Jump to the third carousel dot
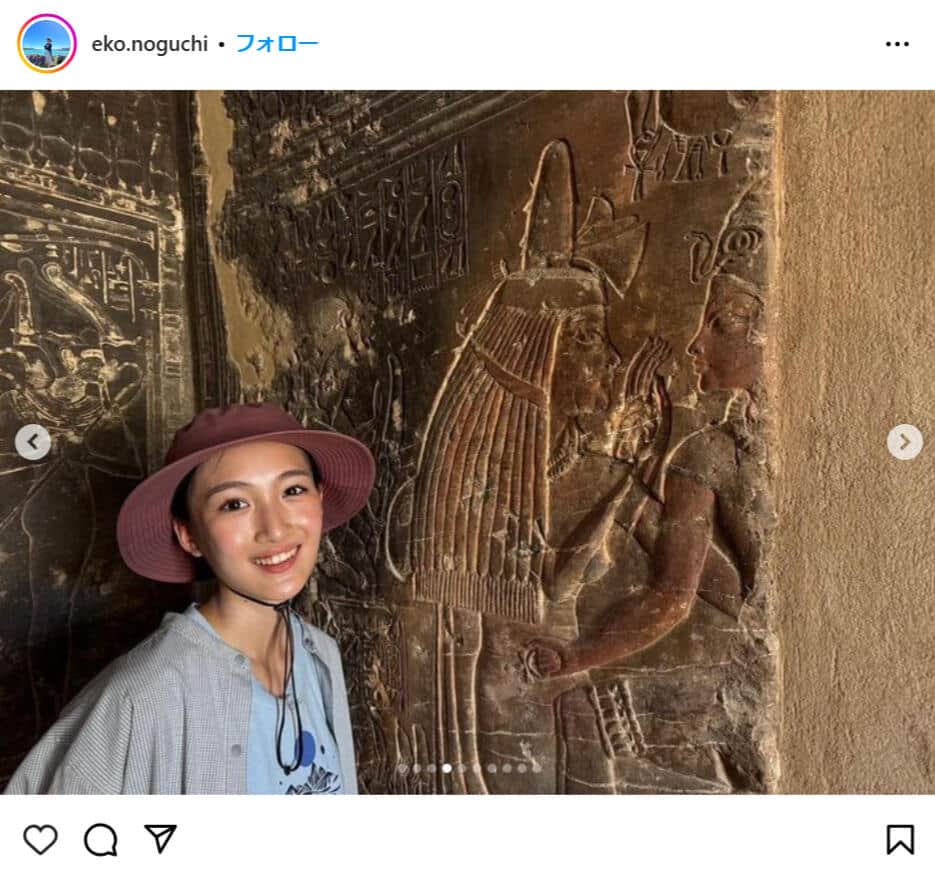The width and height of the screenshot is (935, 872). click(x=432, y=768)
